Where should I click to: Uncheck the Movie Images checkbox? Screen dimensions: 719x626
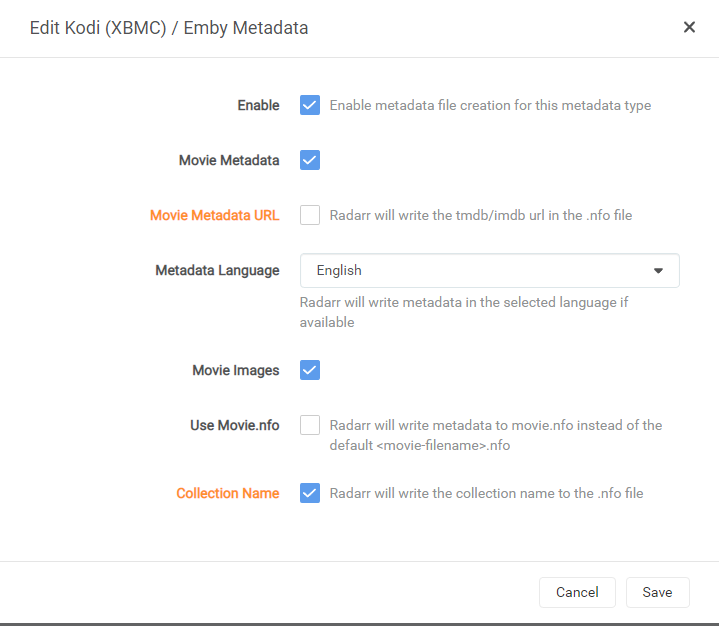310,370
